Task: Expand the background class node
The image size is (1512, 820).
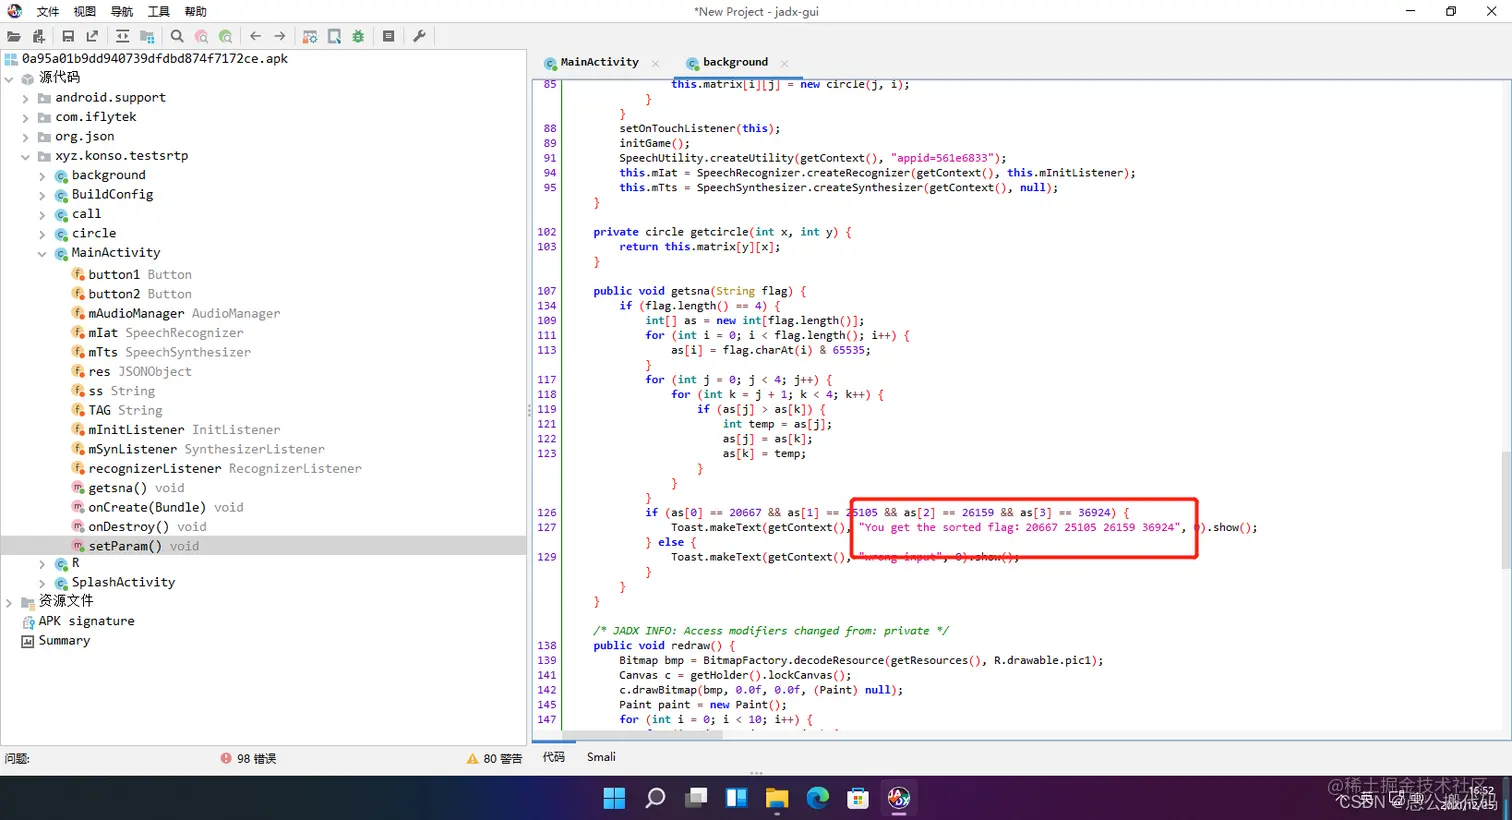Action: (42, 176)
